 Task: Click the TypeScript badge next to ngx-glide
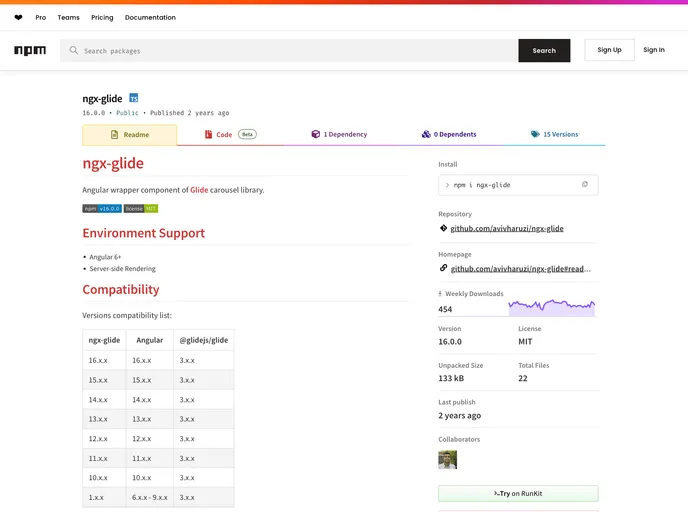click(x=134, y=98)
